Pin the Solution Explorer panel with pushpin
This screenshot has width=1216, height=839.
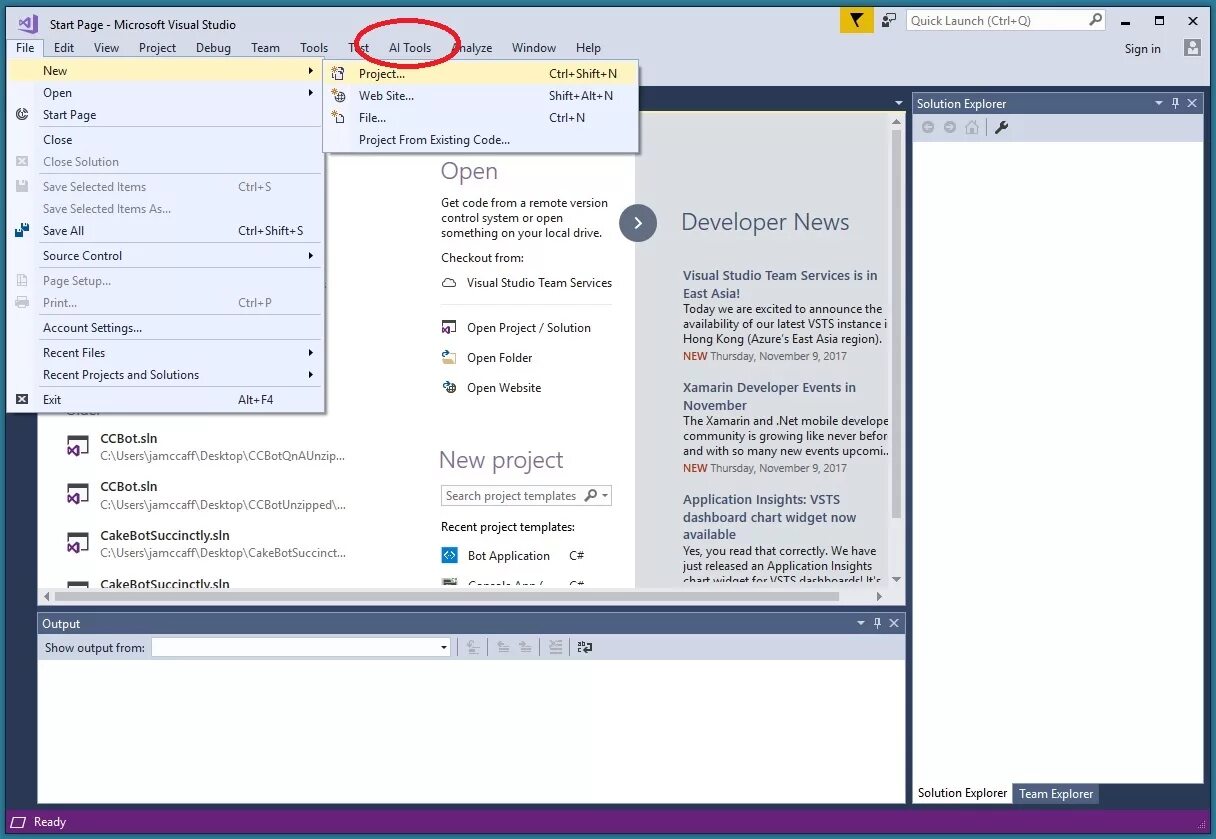coord(1176,103)
